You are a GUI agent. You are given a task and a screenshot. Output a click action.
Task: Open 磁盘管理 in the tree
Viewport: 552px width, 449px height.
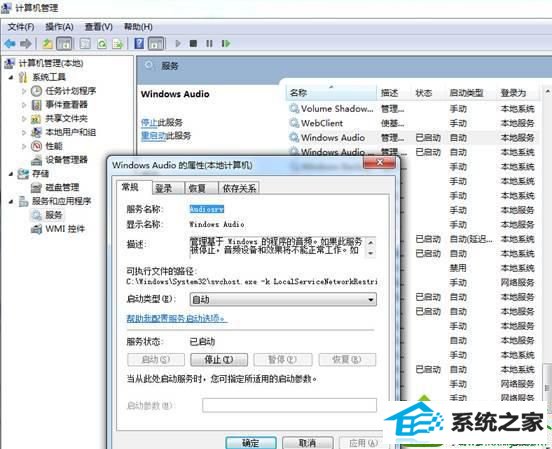point(62,187)
